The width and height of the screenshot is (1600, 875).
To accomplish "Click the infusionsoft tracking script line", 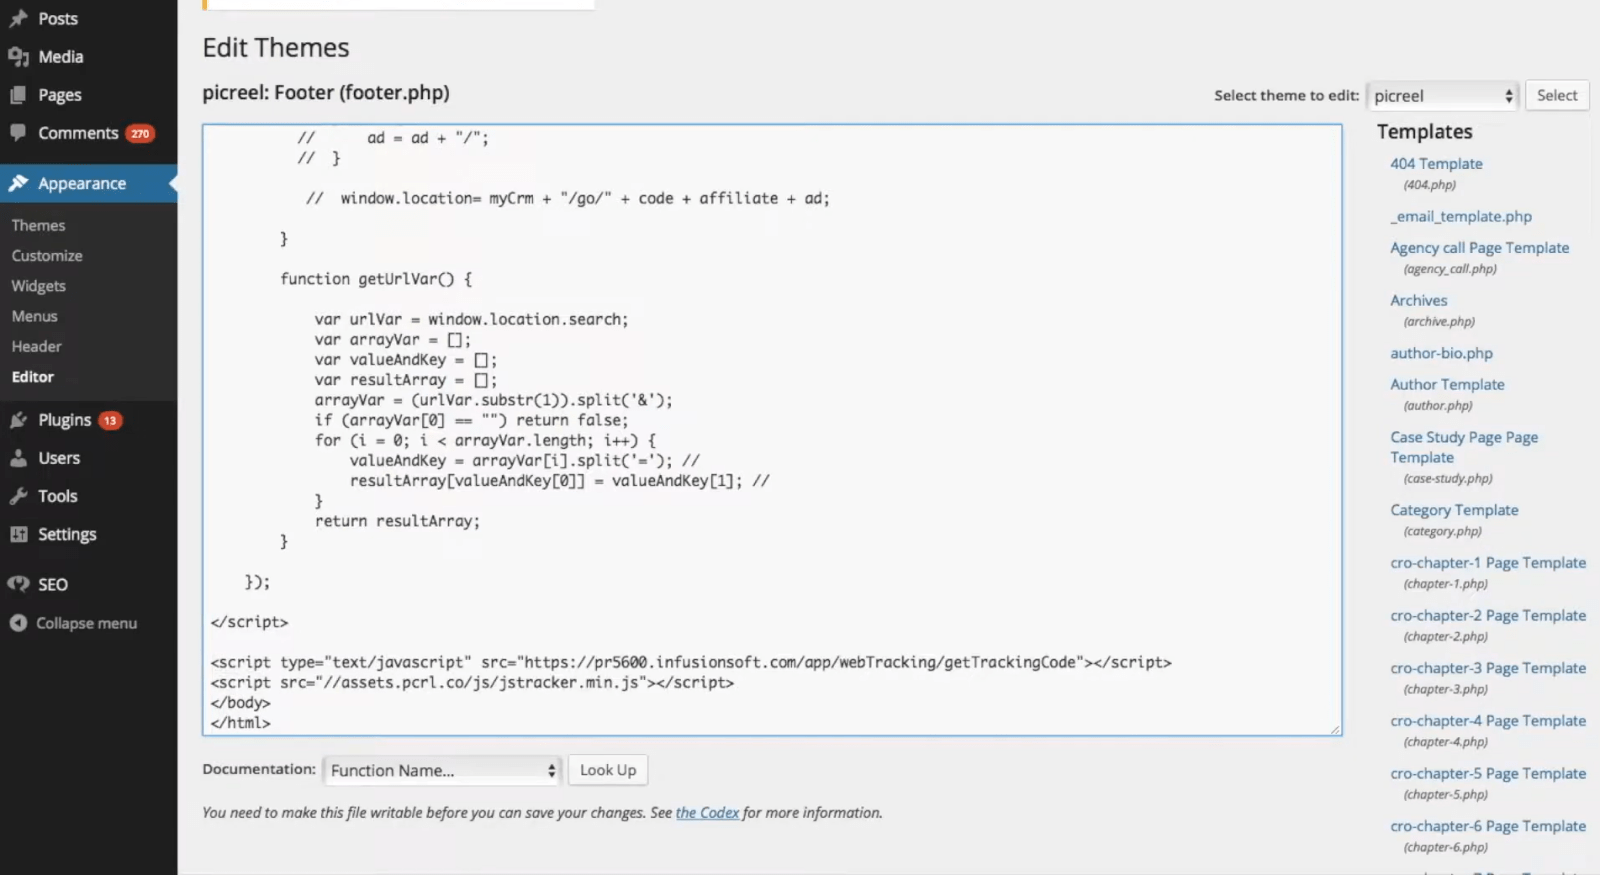I will 691,662.
